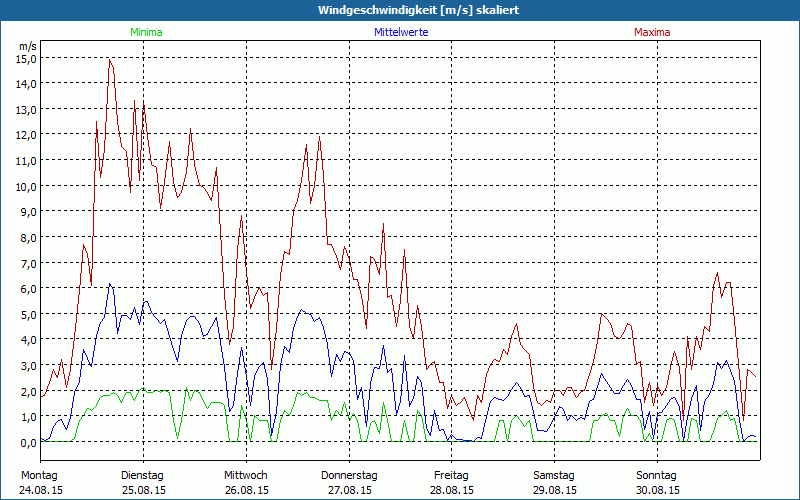Click the '14,0' y-axis value
This screenshot has width=800, height=500.
[27, 84]
